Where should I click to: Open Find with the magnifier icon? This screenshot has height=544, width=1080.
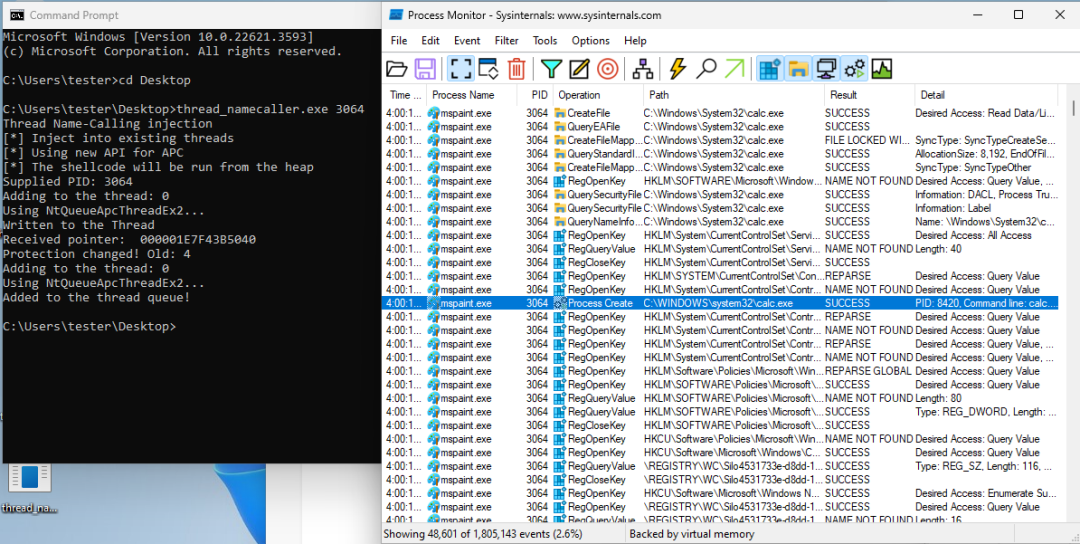pos(706,69)
